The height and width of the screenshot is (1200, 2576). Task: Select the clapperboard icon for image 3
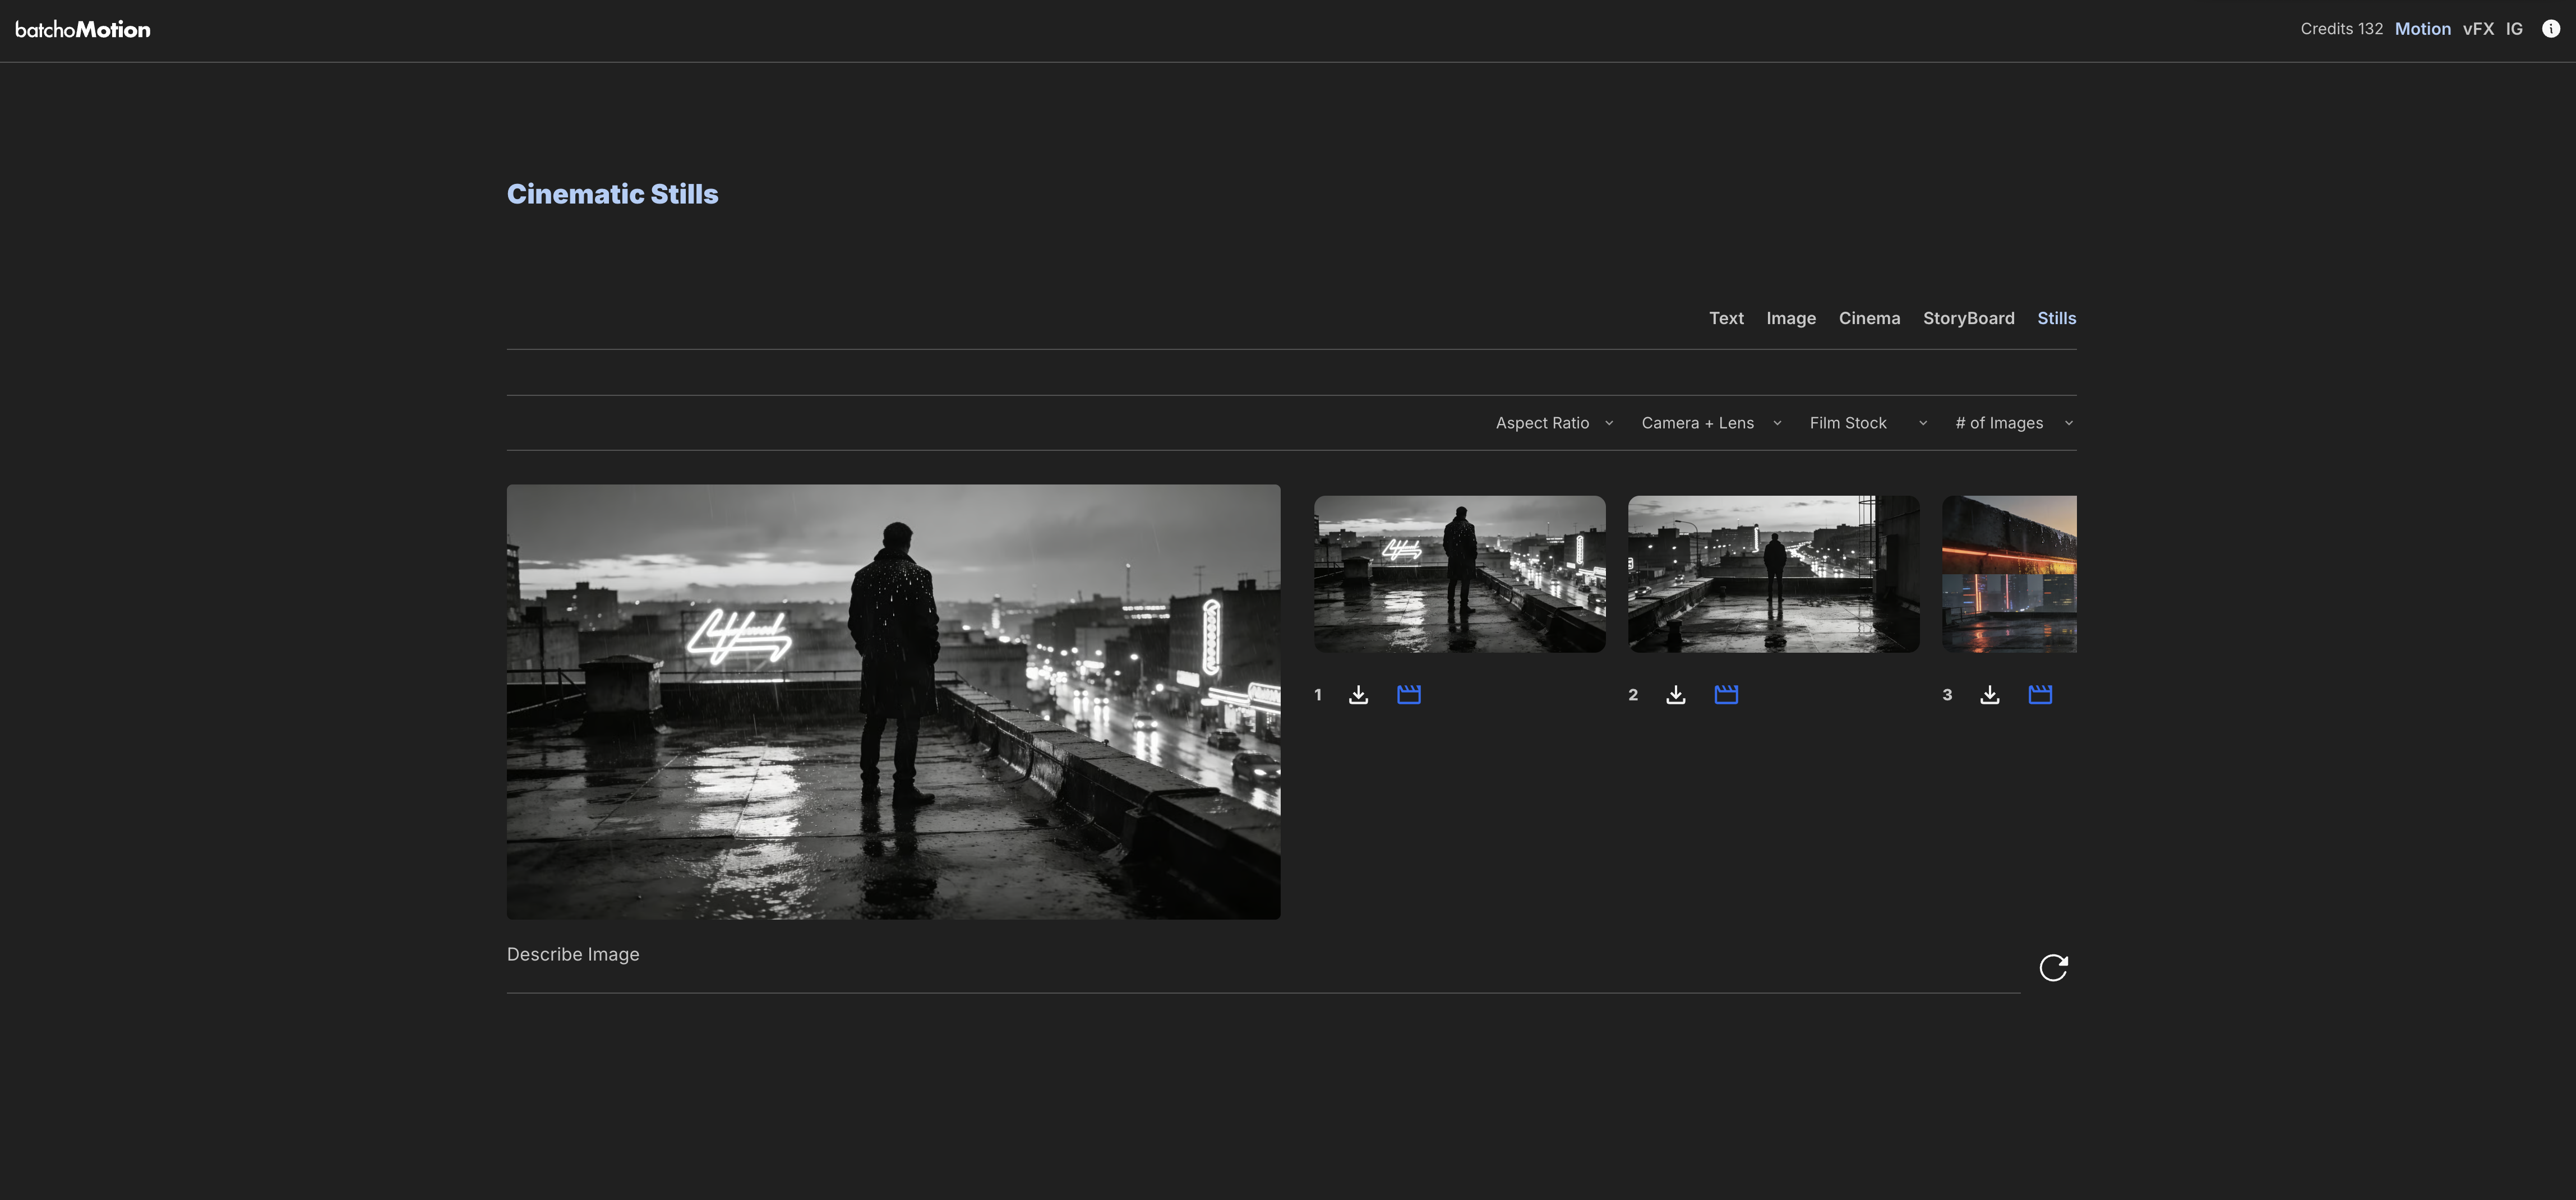2041,693
